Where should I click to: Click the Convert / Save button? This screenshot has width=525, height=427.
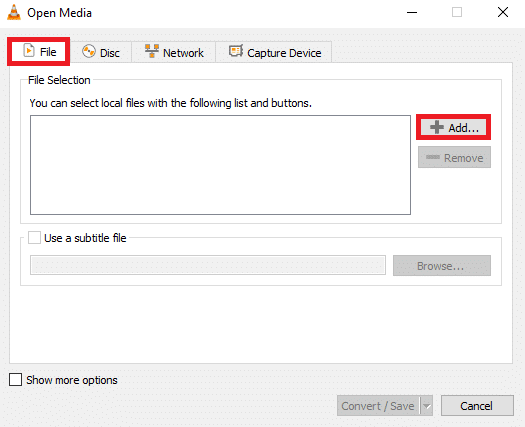point(378,406)
